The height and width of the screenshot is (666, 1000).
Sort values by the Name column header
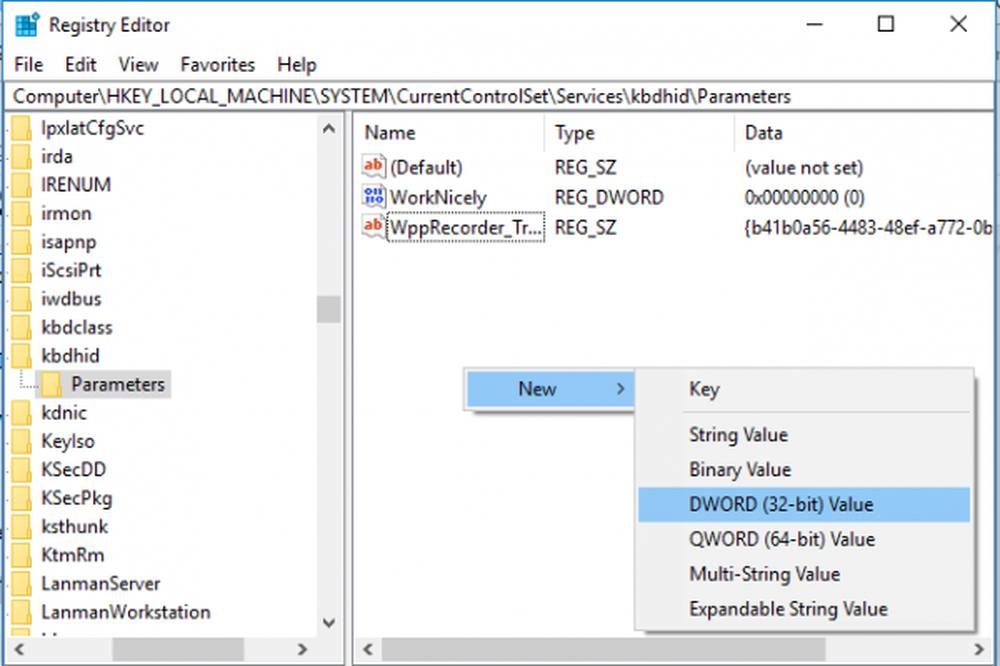click(390, 133)
